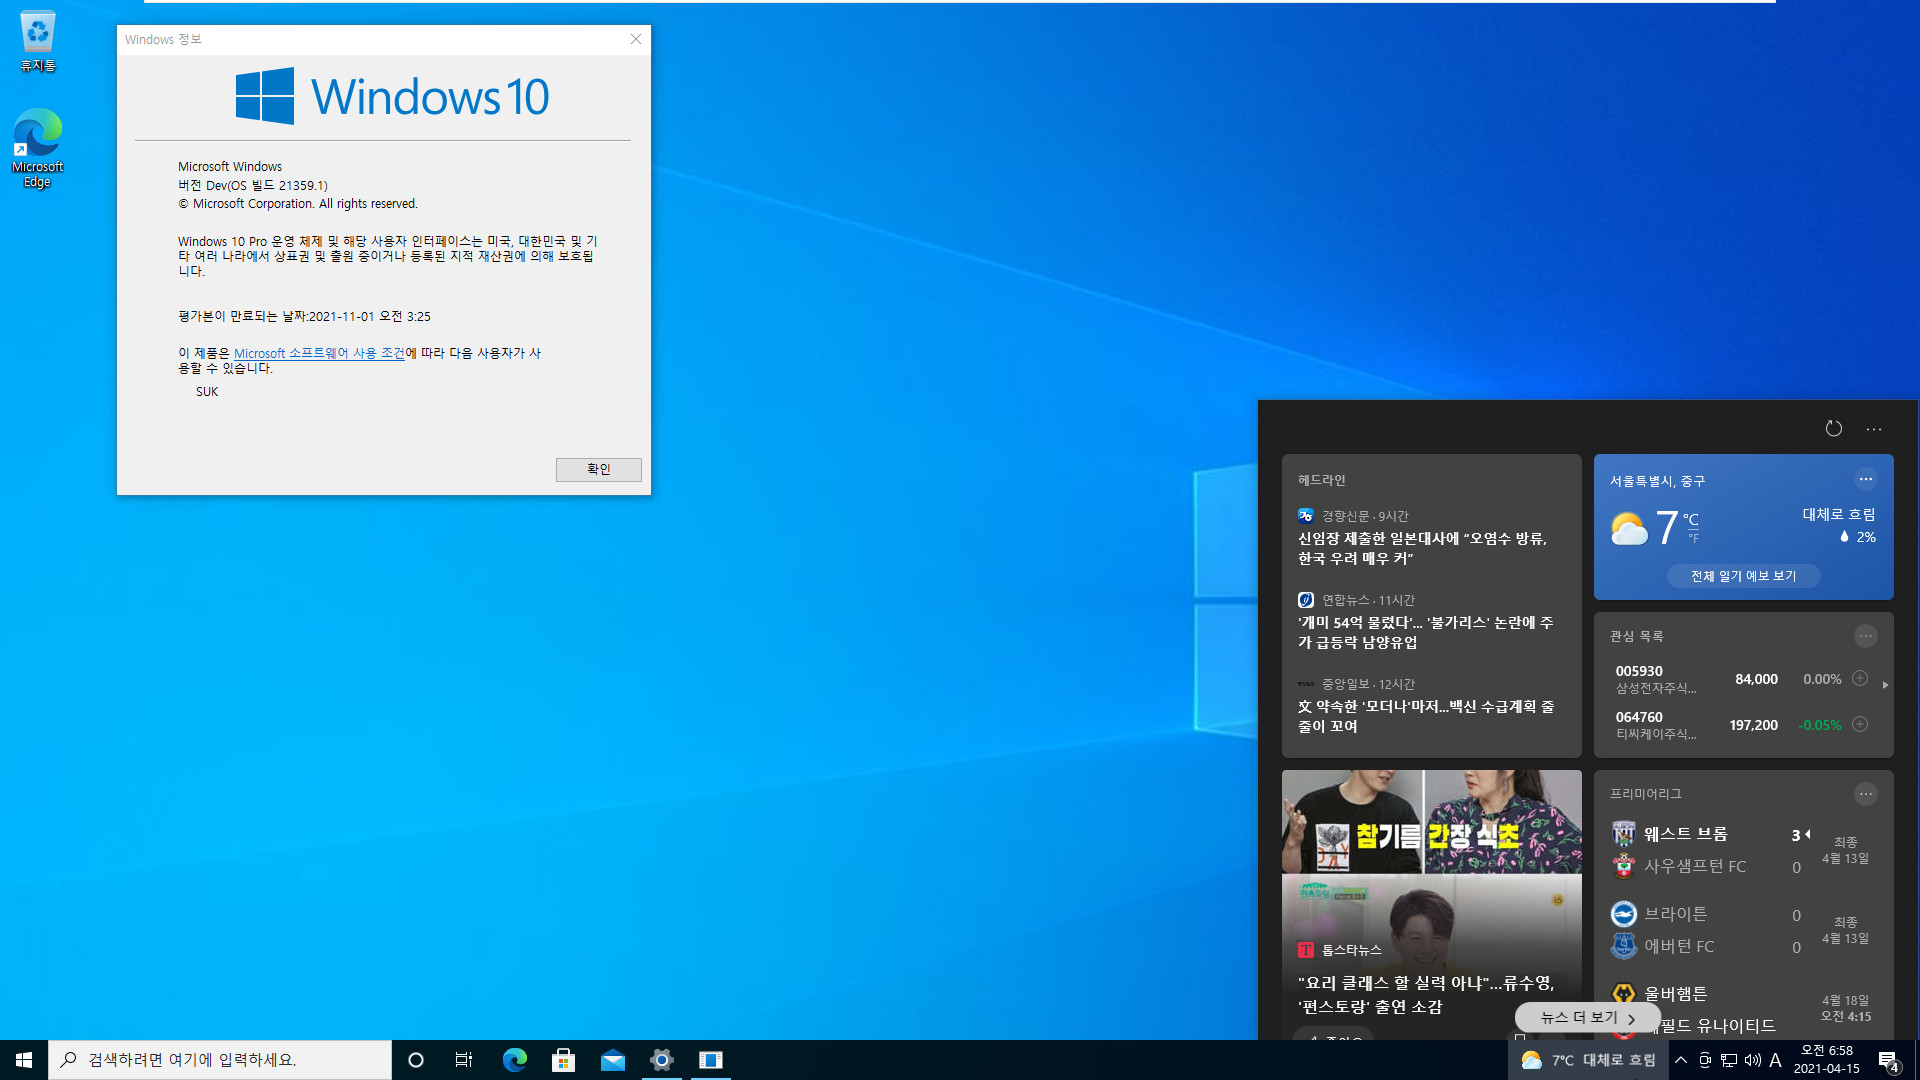Image resolution: width=1920 pixels, height=1080 pixels.
Task: Open the feed panel more options menu
Action: click(x=1874, y=428)
